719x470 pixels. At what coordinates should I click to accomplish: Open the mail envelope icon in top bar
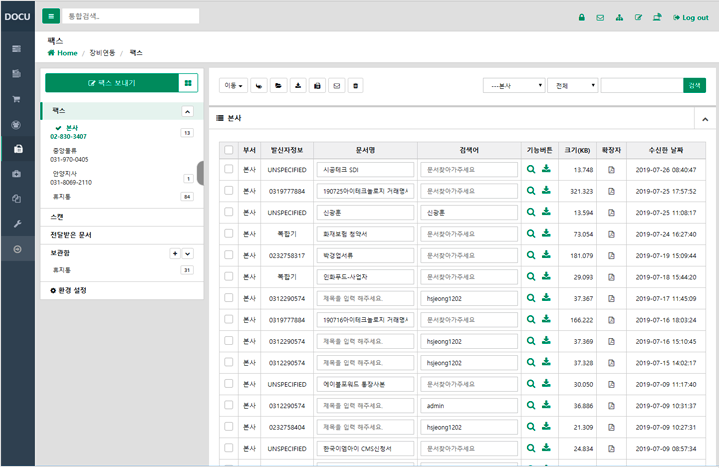pyautogui.click(x=600, y=17)
